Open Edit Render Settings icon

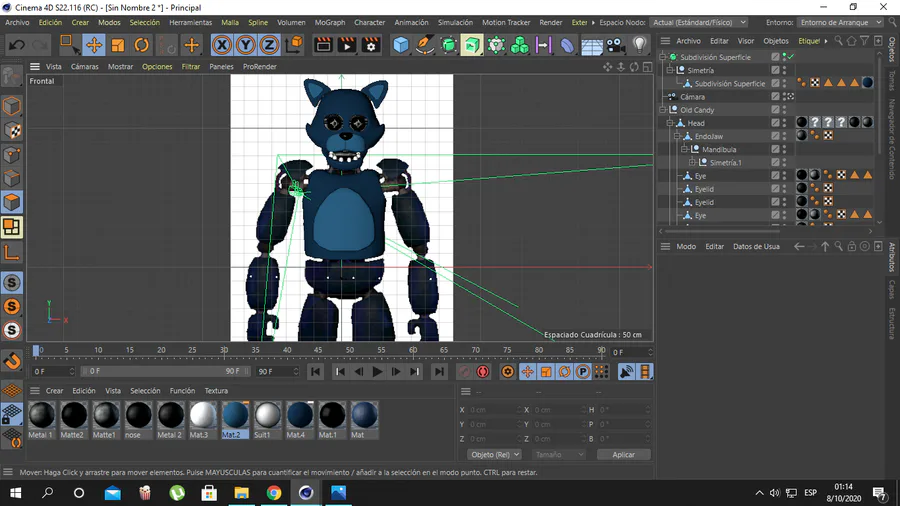click(371, 45)
